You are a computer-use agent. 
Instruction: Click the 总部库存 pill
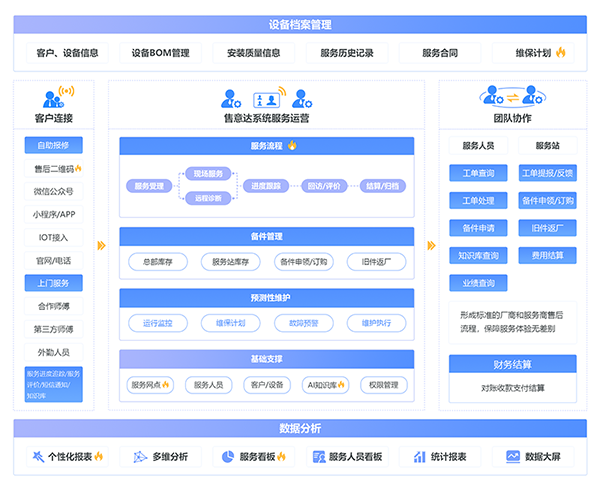[x=158, y=262]
